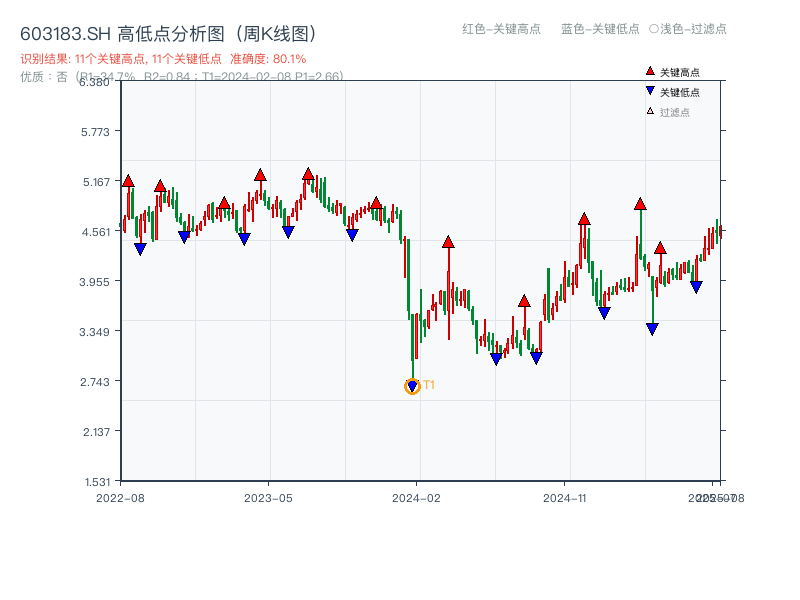
Task: Click the 准确度: 80.1% text
Action: click(x=268, y=60)
